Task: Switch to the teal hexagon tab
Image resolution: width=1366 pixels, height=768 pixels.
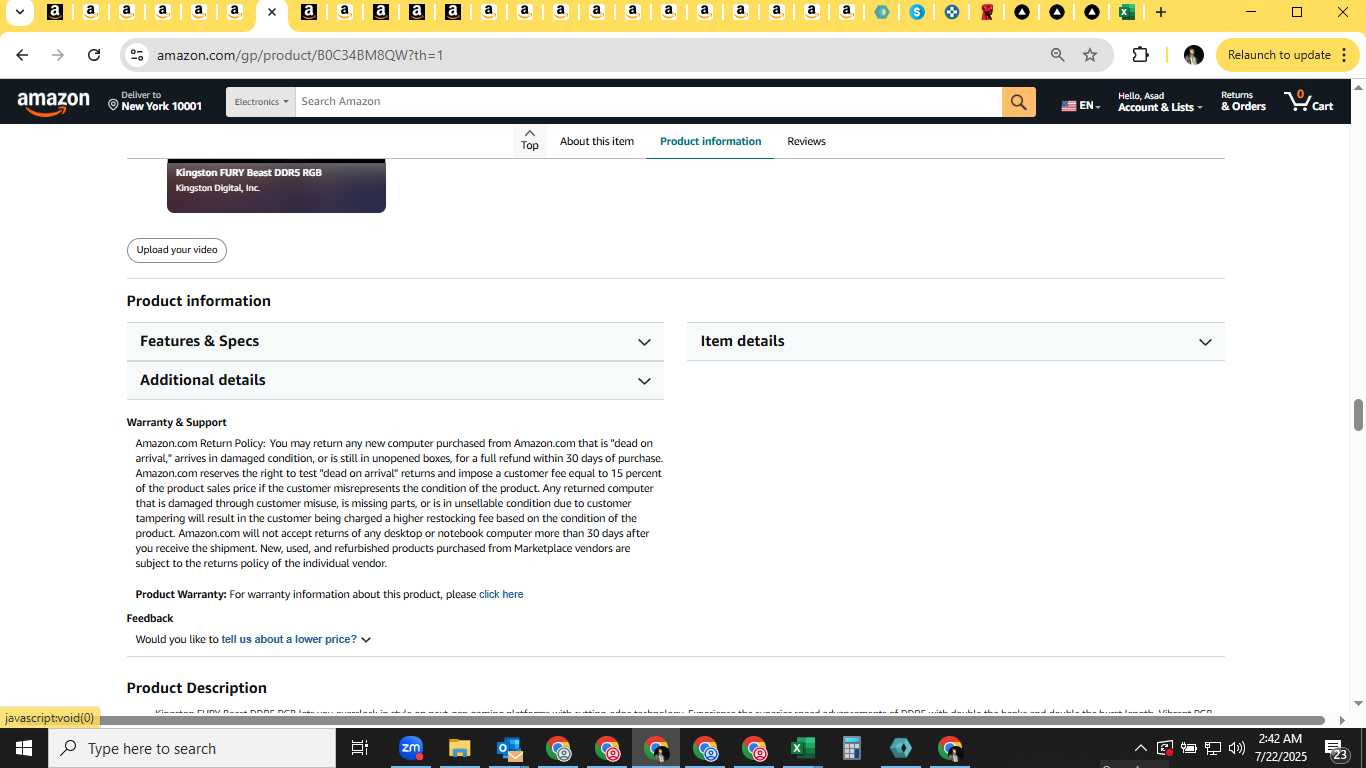Action: click(x=881, y=13)
